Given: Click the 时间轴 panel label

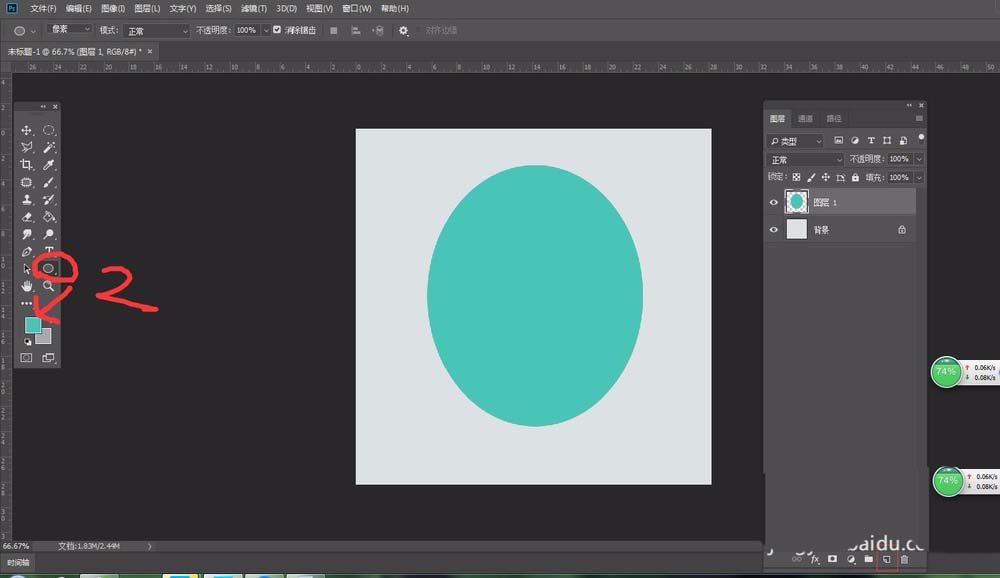Looking at the screenshot, I should (x=19, y=563).
